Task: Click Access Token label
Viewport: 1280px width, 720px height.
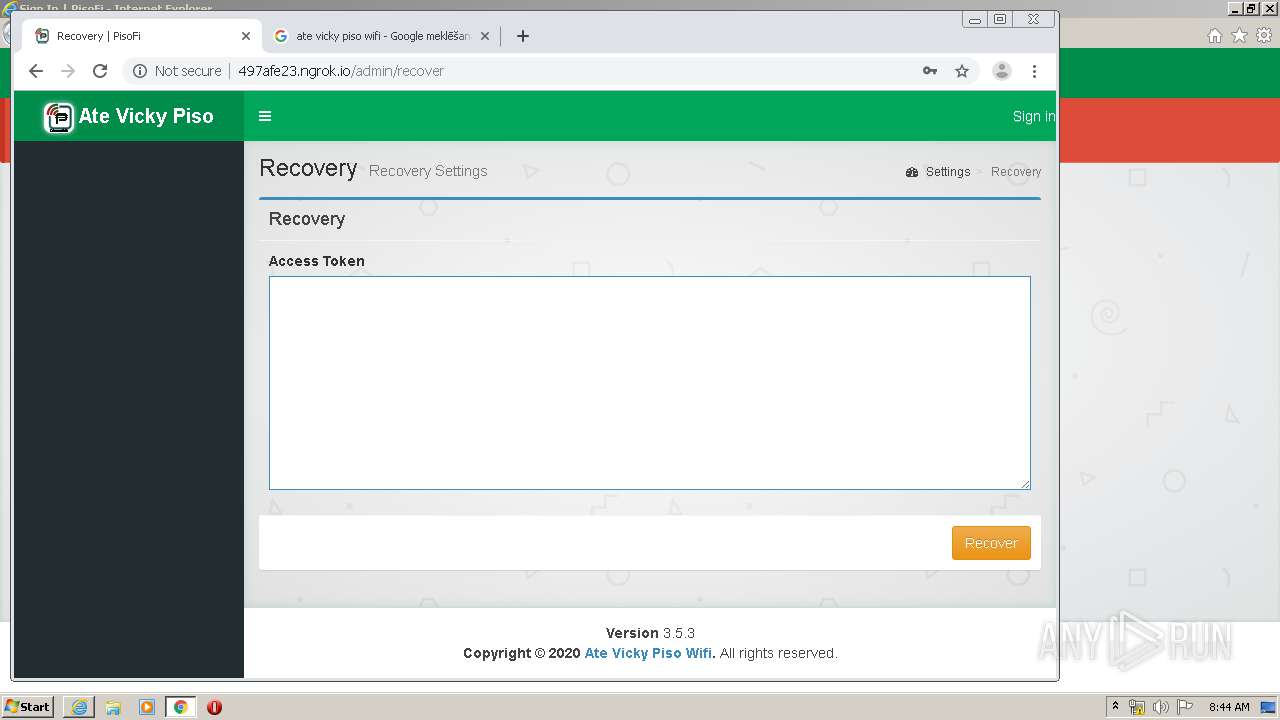Action: click(316, 261)
